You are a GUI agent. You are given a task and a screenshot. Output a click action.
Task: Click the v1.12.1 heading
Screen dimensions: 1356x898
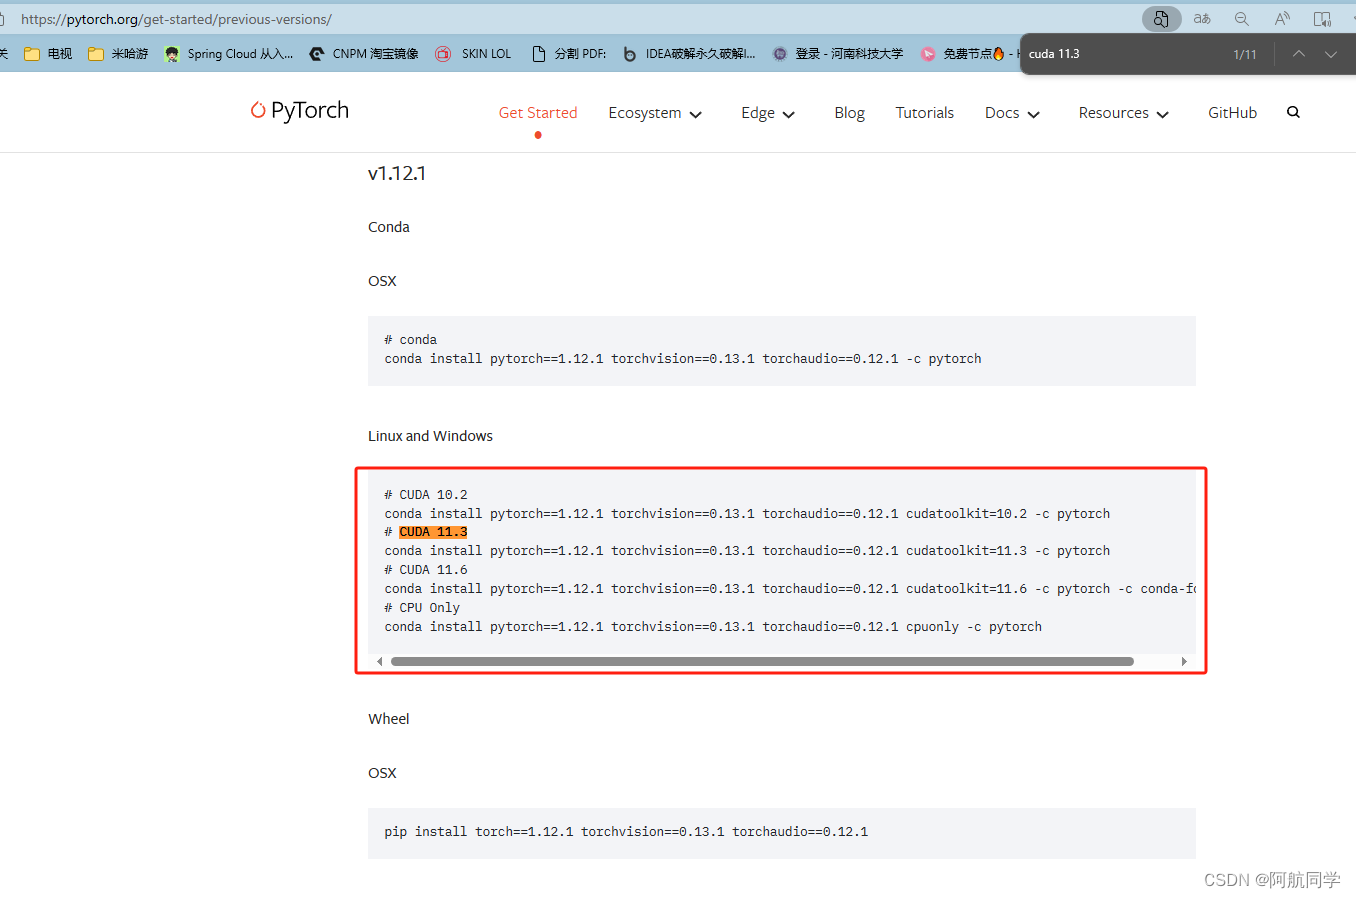397,173
